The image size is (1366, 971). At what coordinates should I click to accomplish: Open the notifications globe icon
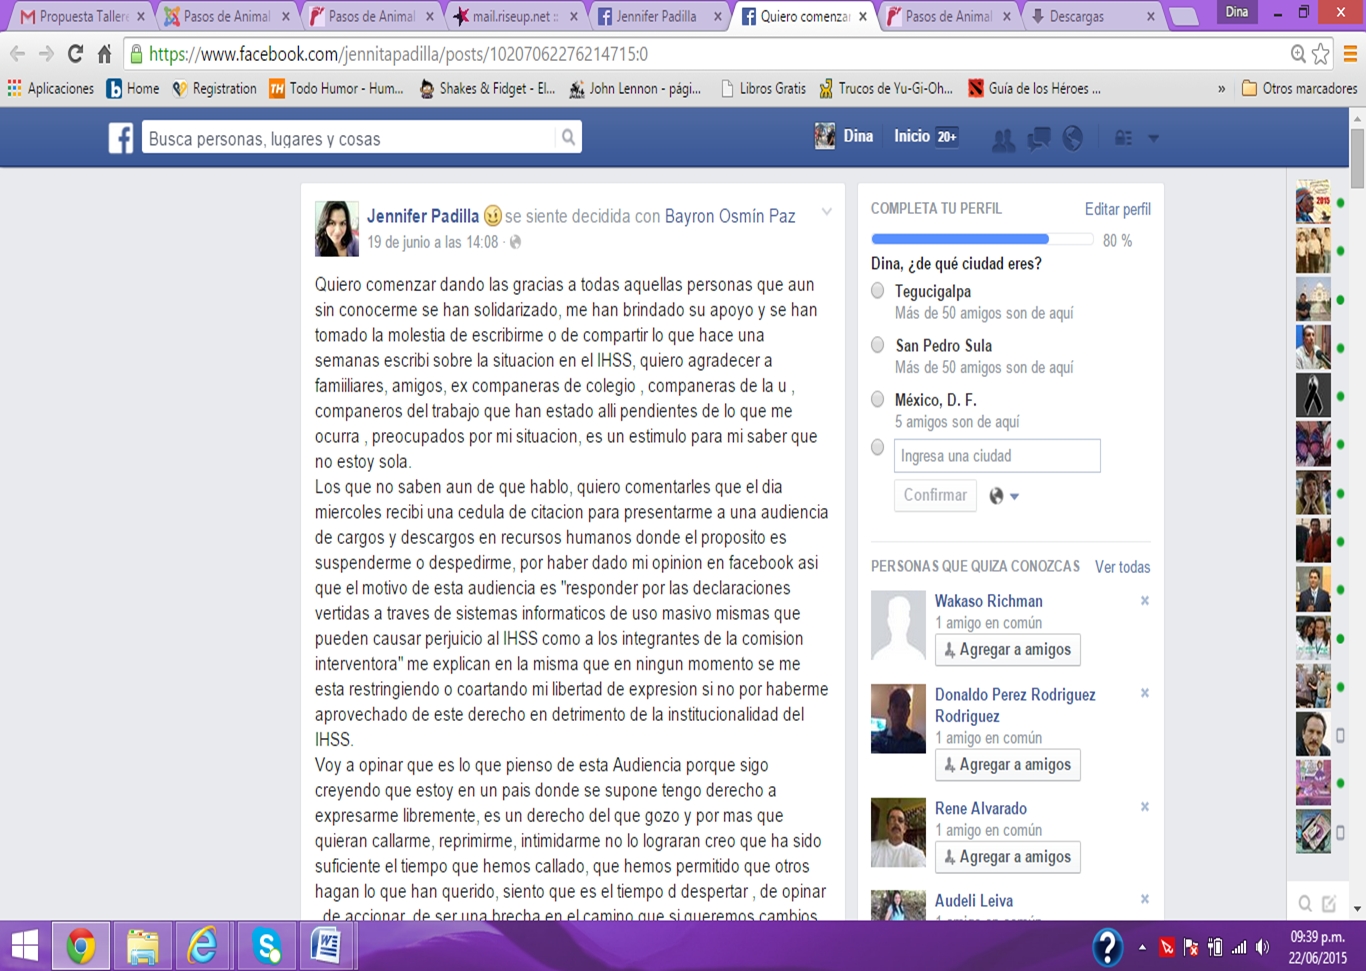(1073, 138)
